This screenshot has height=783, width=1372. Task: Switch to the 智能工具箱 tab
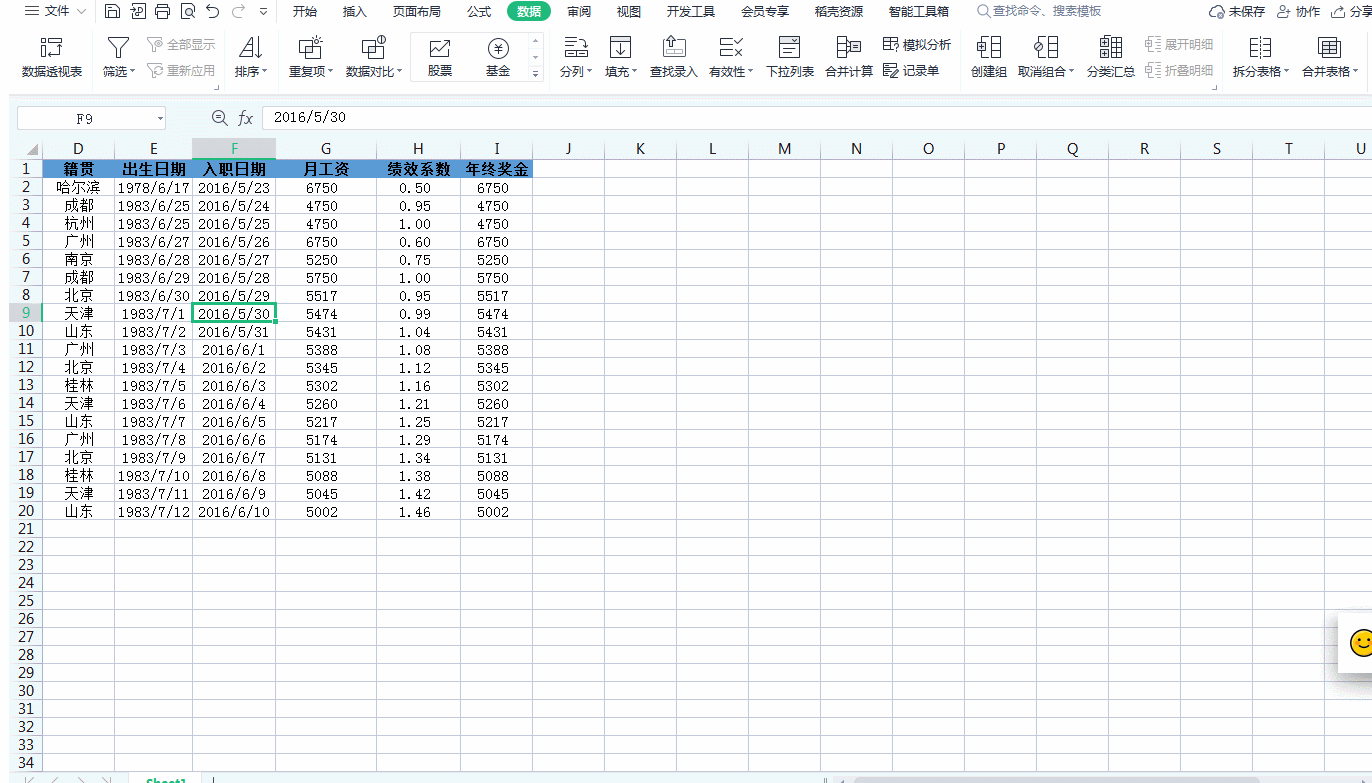point(918,12)
